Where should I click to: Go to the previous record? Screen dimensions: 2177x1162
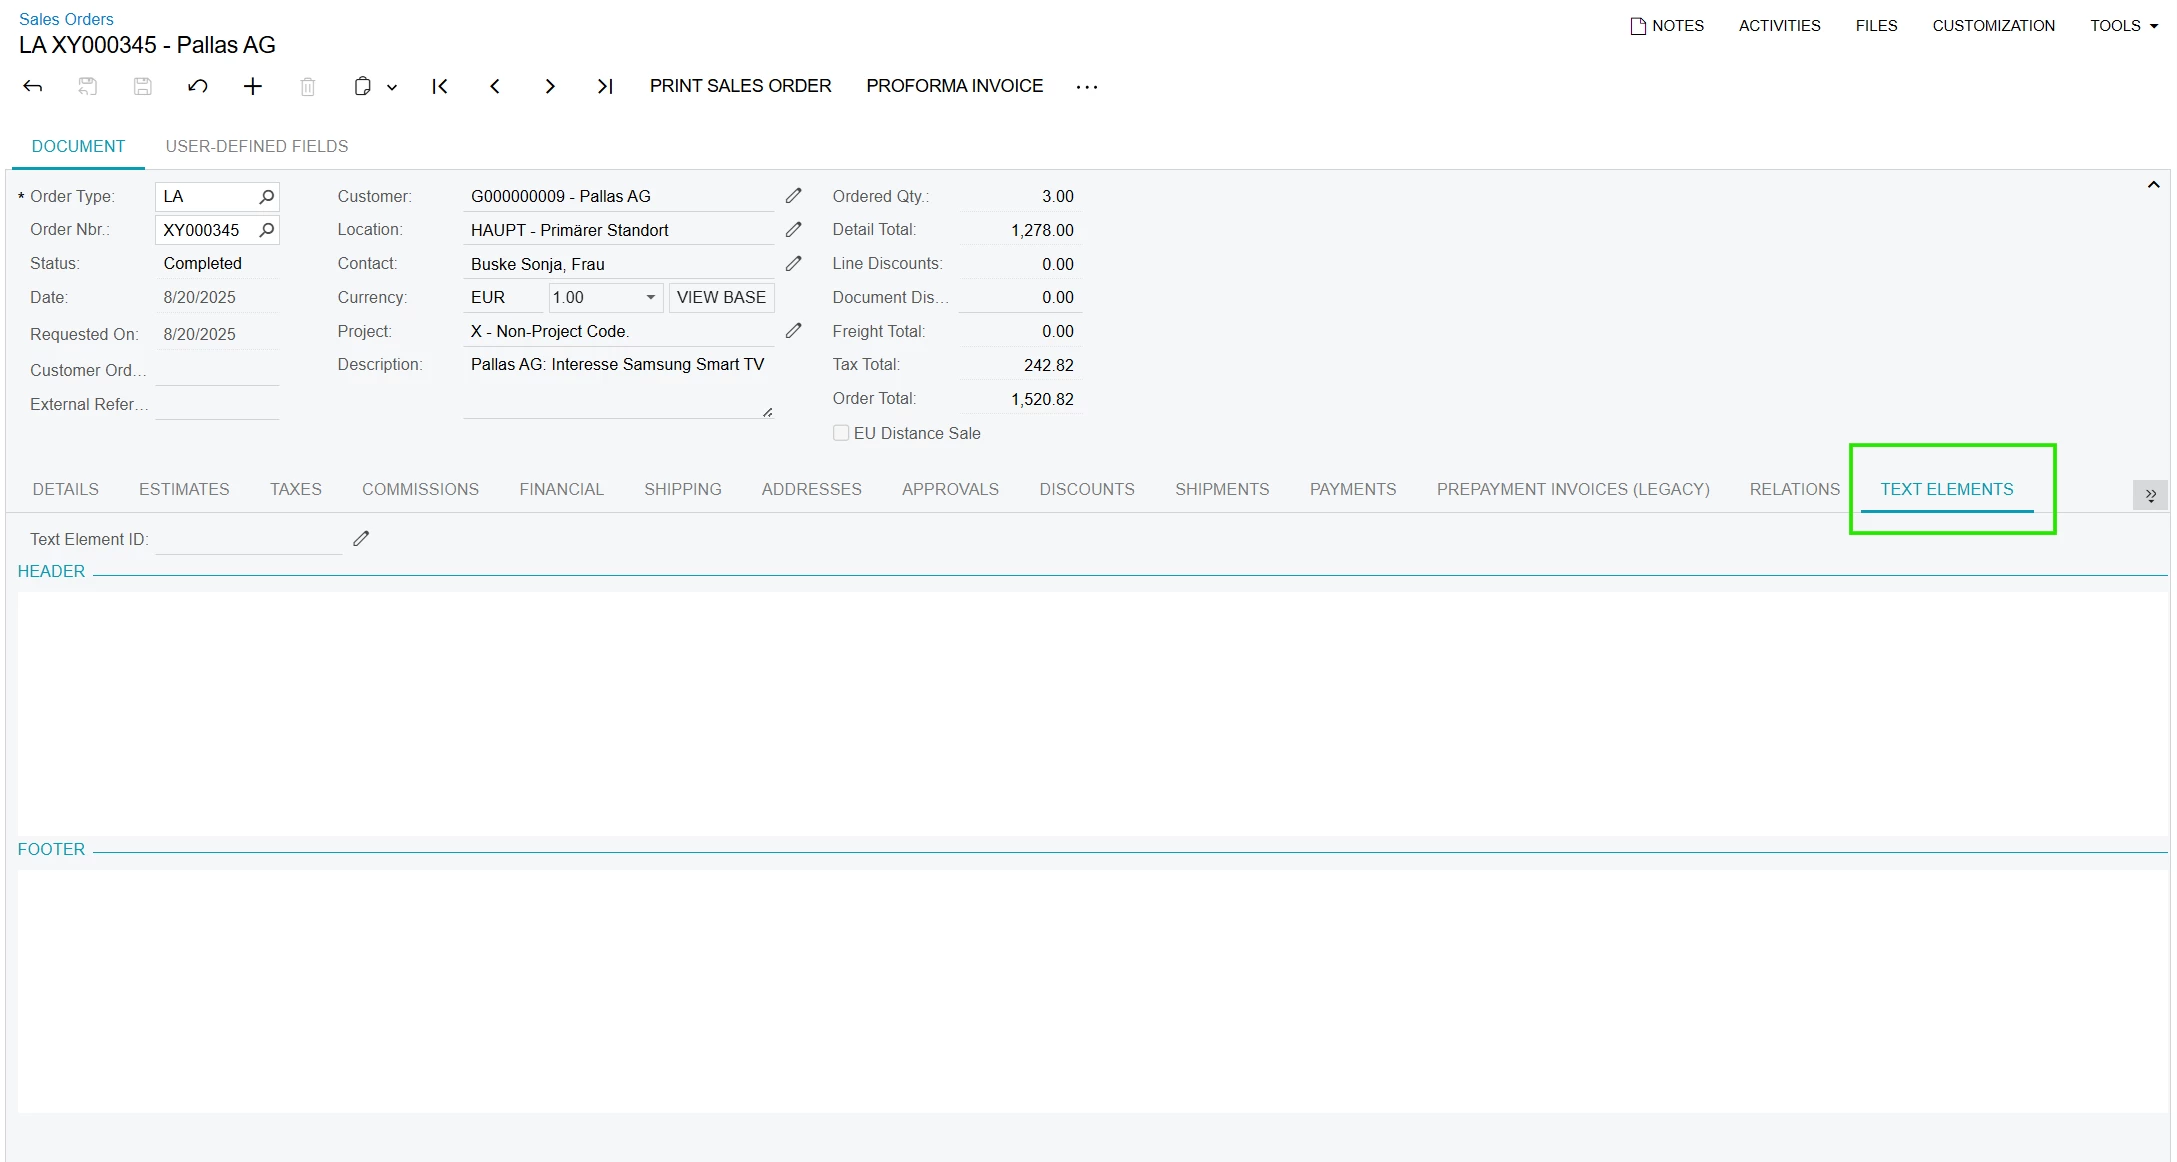(x=495, y=86)
